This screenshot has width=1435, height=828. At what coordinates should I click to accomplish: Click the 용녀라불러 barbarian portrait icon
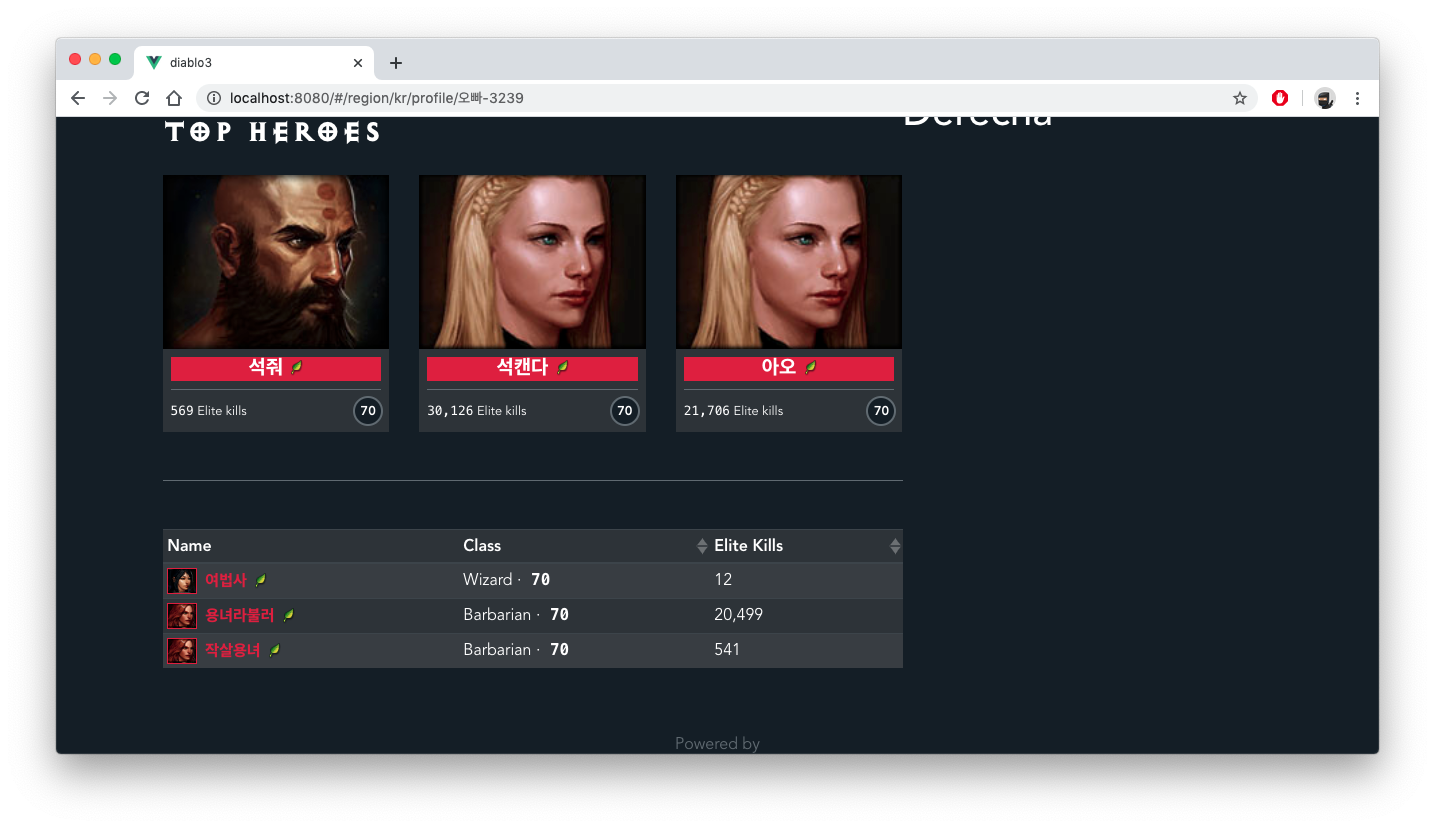pos(182,616)
